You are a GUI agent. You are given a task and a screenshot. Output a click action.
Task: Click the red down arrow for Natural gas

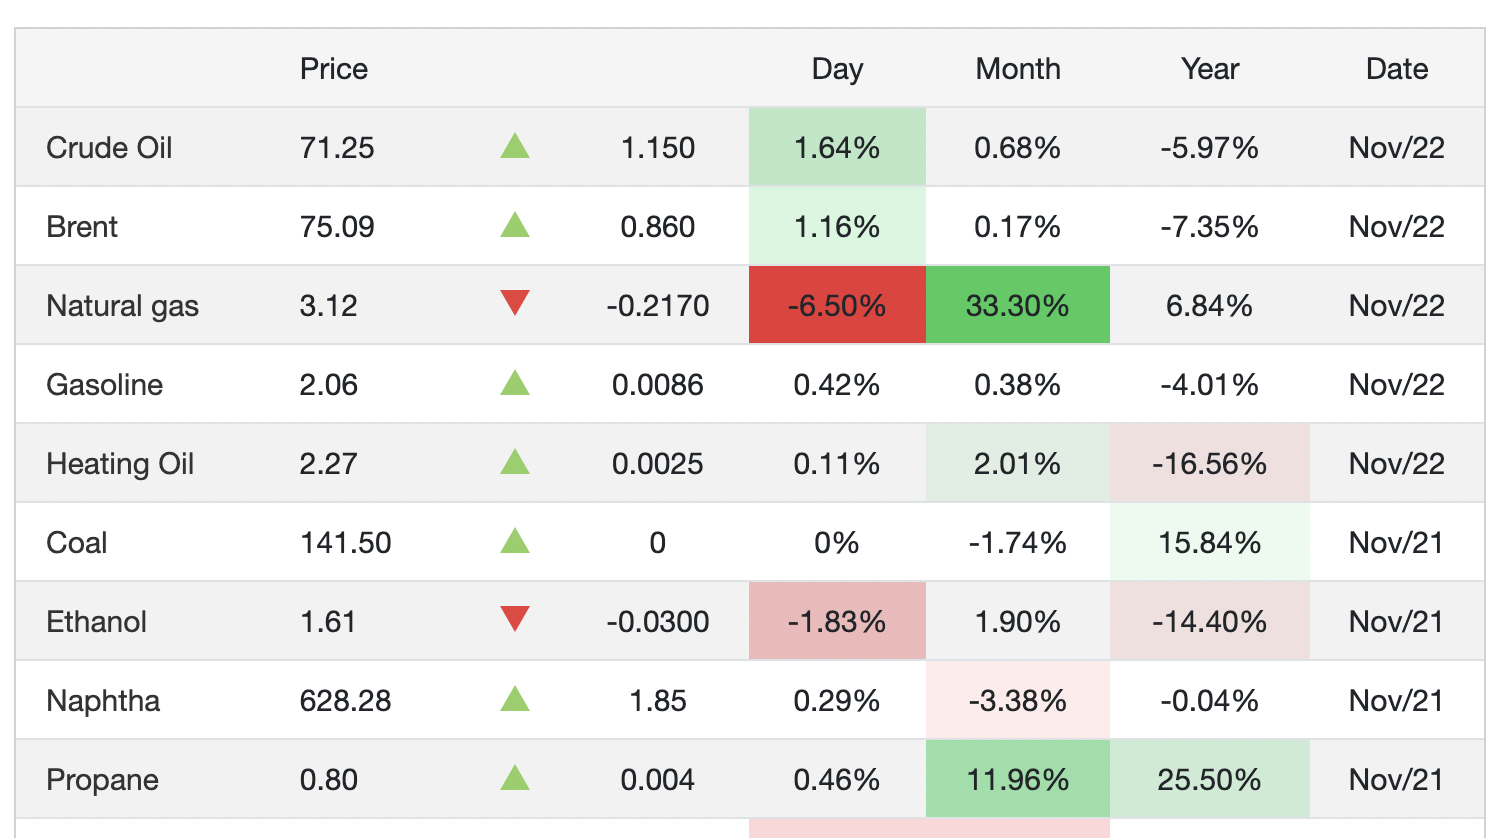515,303
